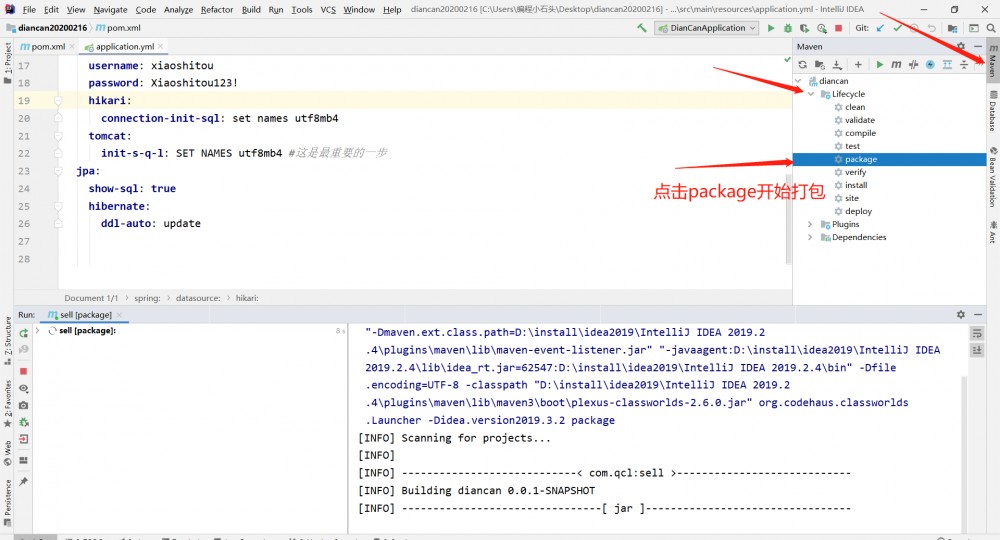This screenshot has height=540, width=1000.
Task: Open Maven panel settings gear
Action: coord(960,47)
